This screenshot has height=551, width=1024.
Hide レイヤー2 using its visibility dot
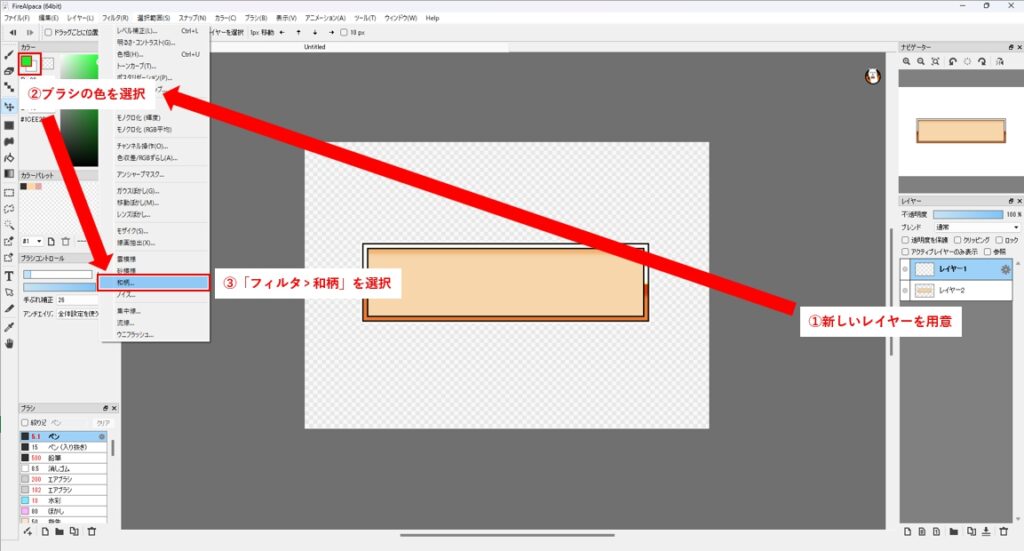pos(905,290)
